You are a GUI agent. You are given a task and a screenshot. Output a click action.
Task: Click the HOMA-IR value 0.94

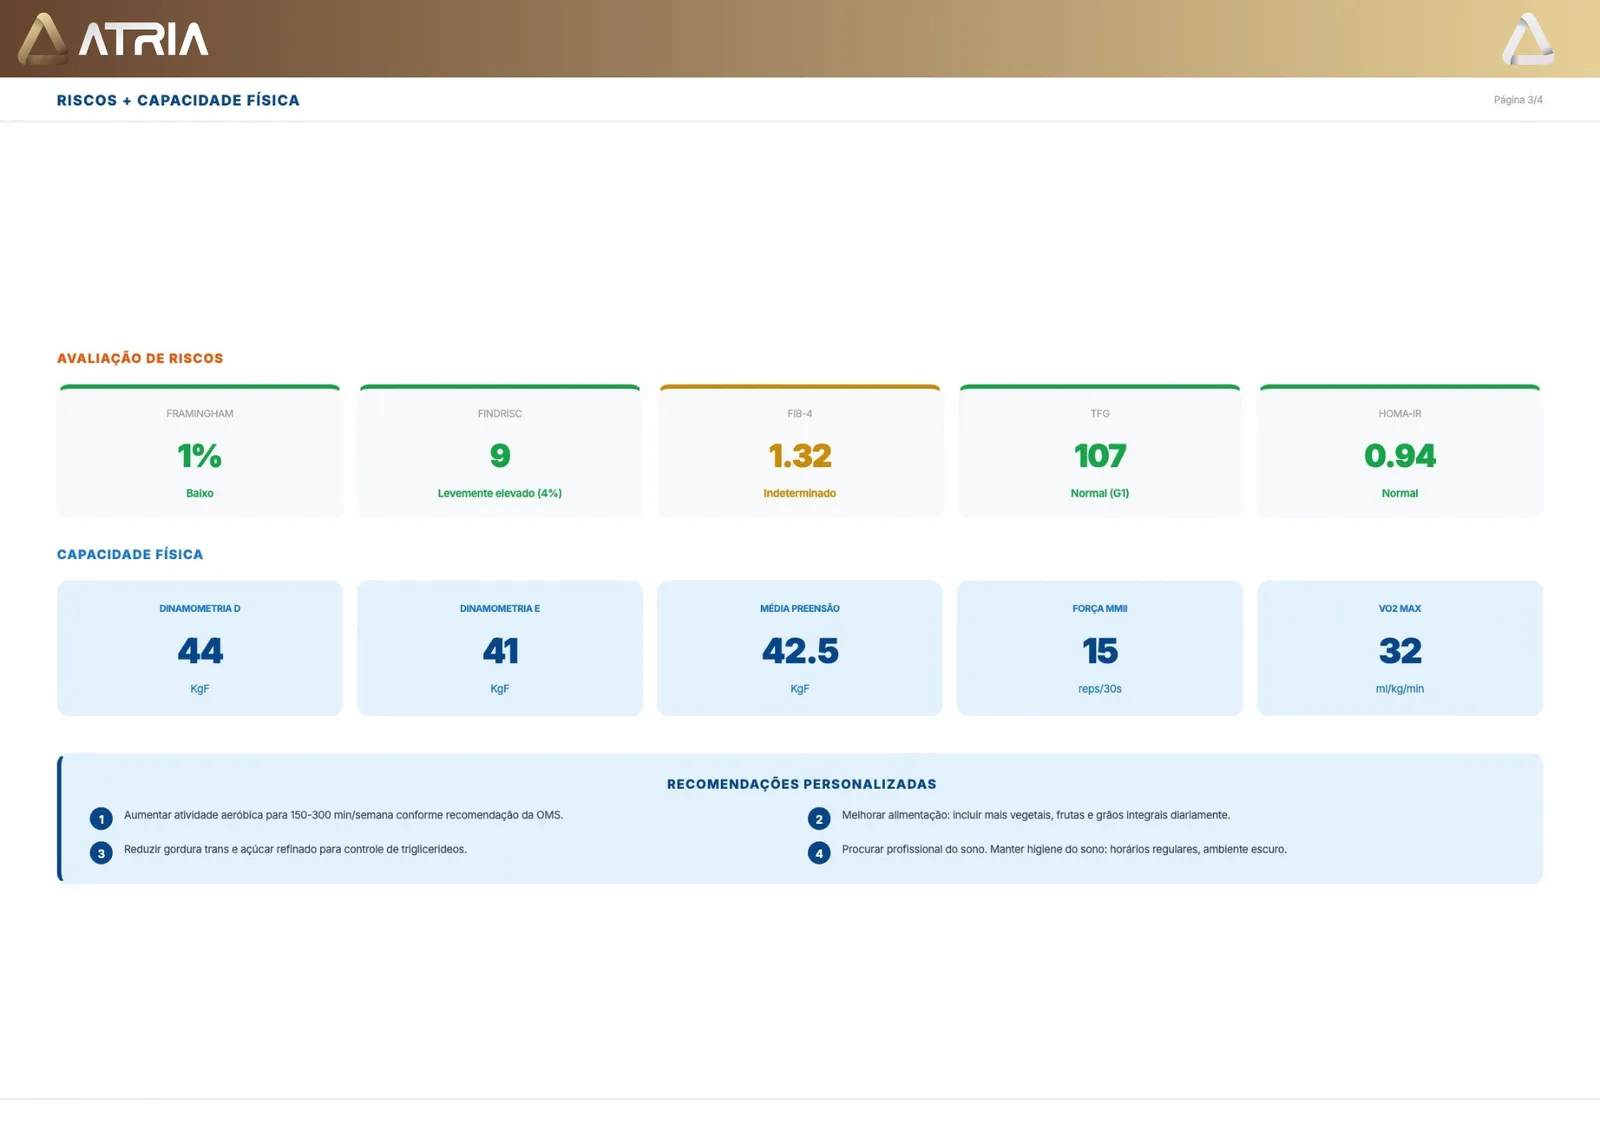1400,456
